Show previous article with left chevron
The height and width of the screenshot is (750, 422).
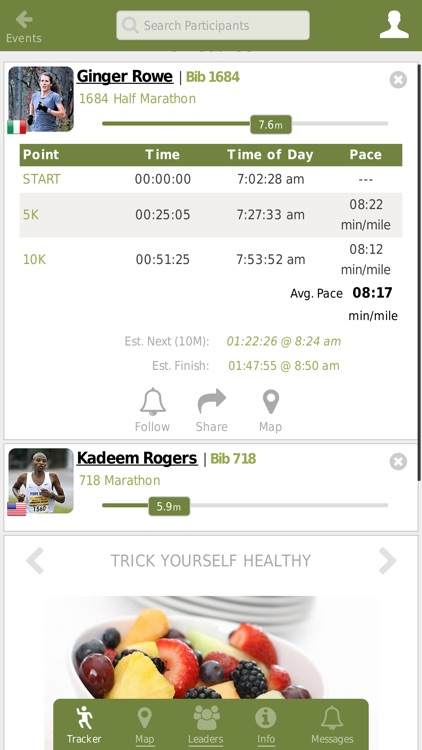click(x=35, y=561)
